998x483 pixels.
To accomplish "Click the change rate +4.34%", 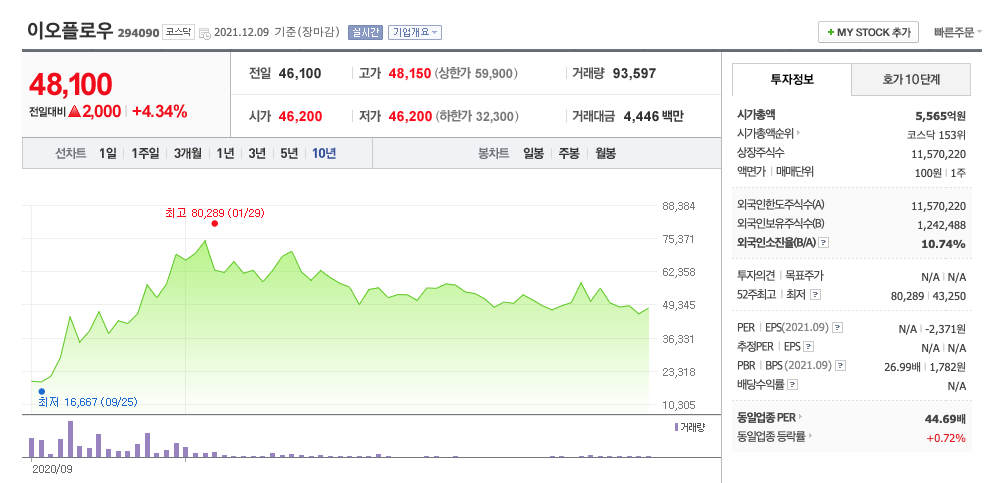I will point(160,112).
